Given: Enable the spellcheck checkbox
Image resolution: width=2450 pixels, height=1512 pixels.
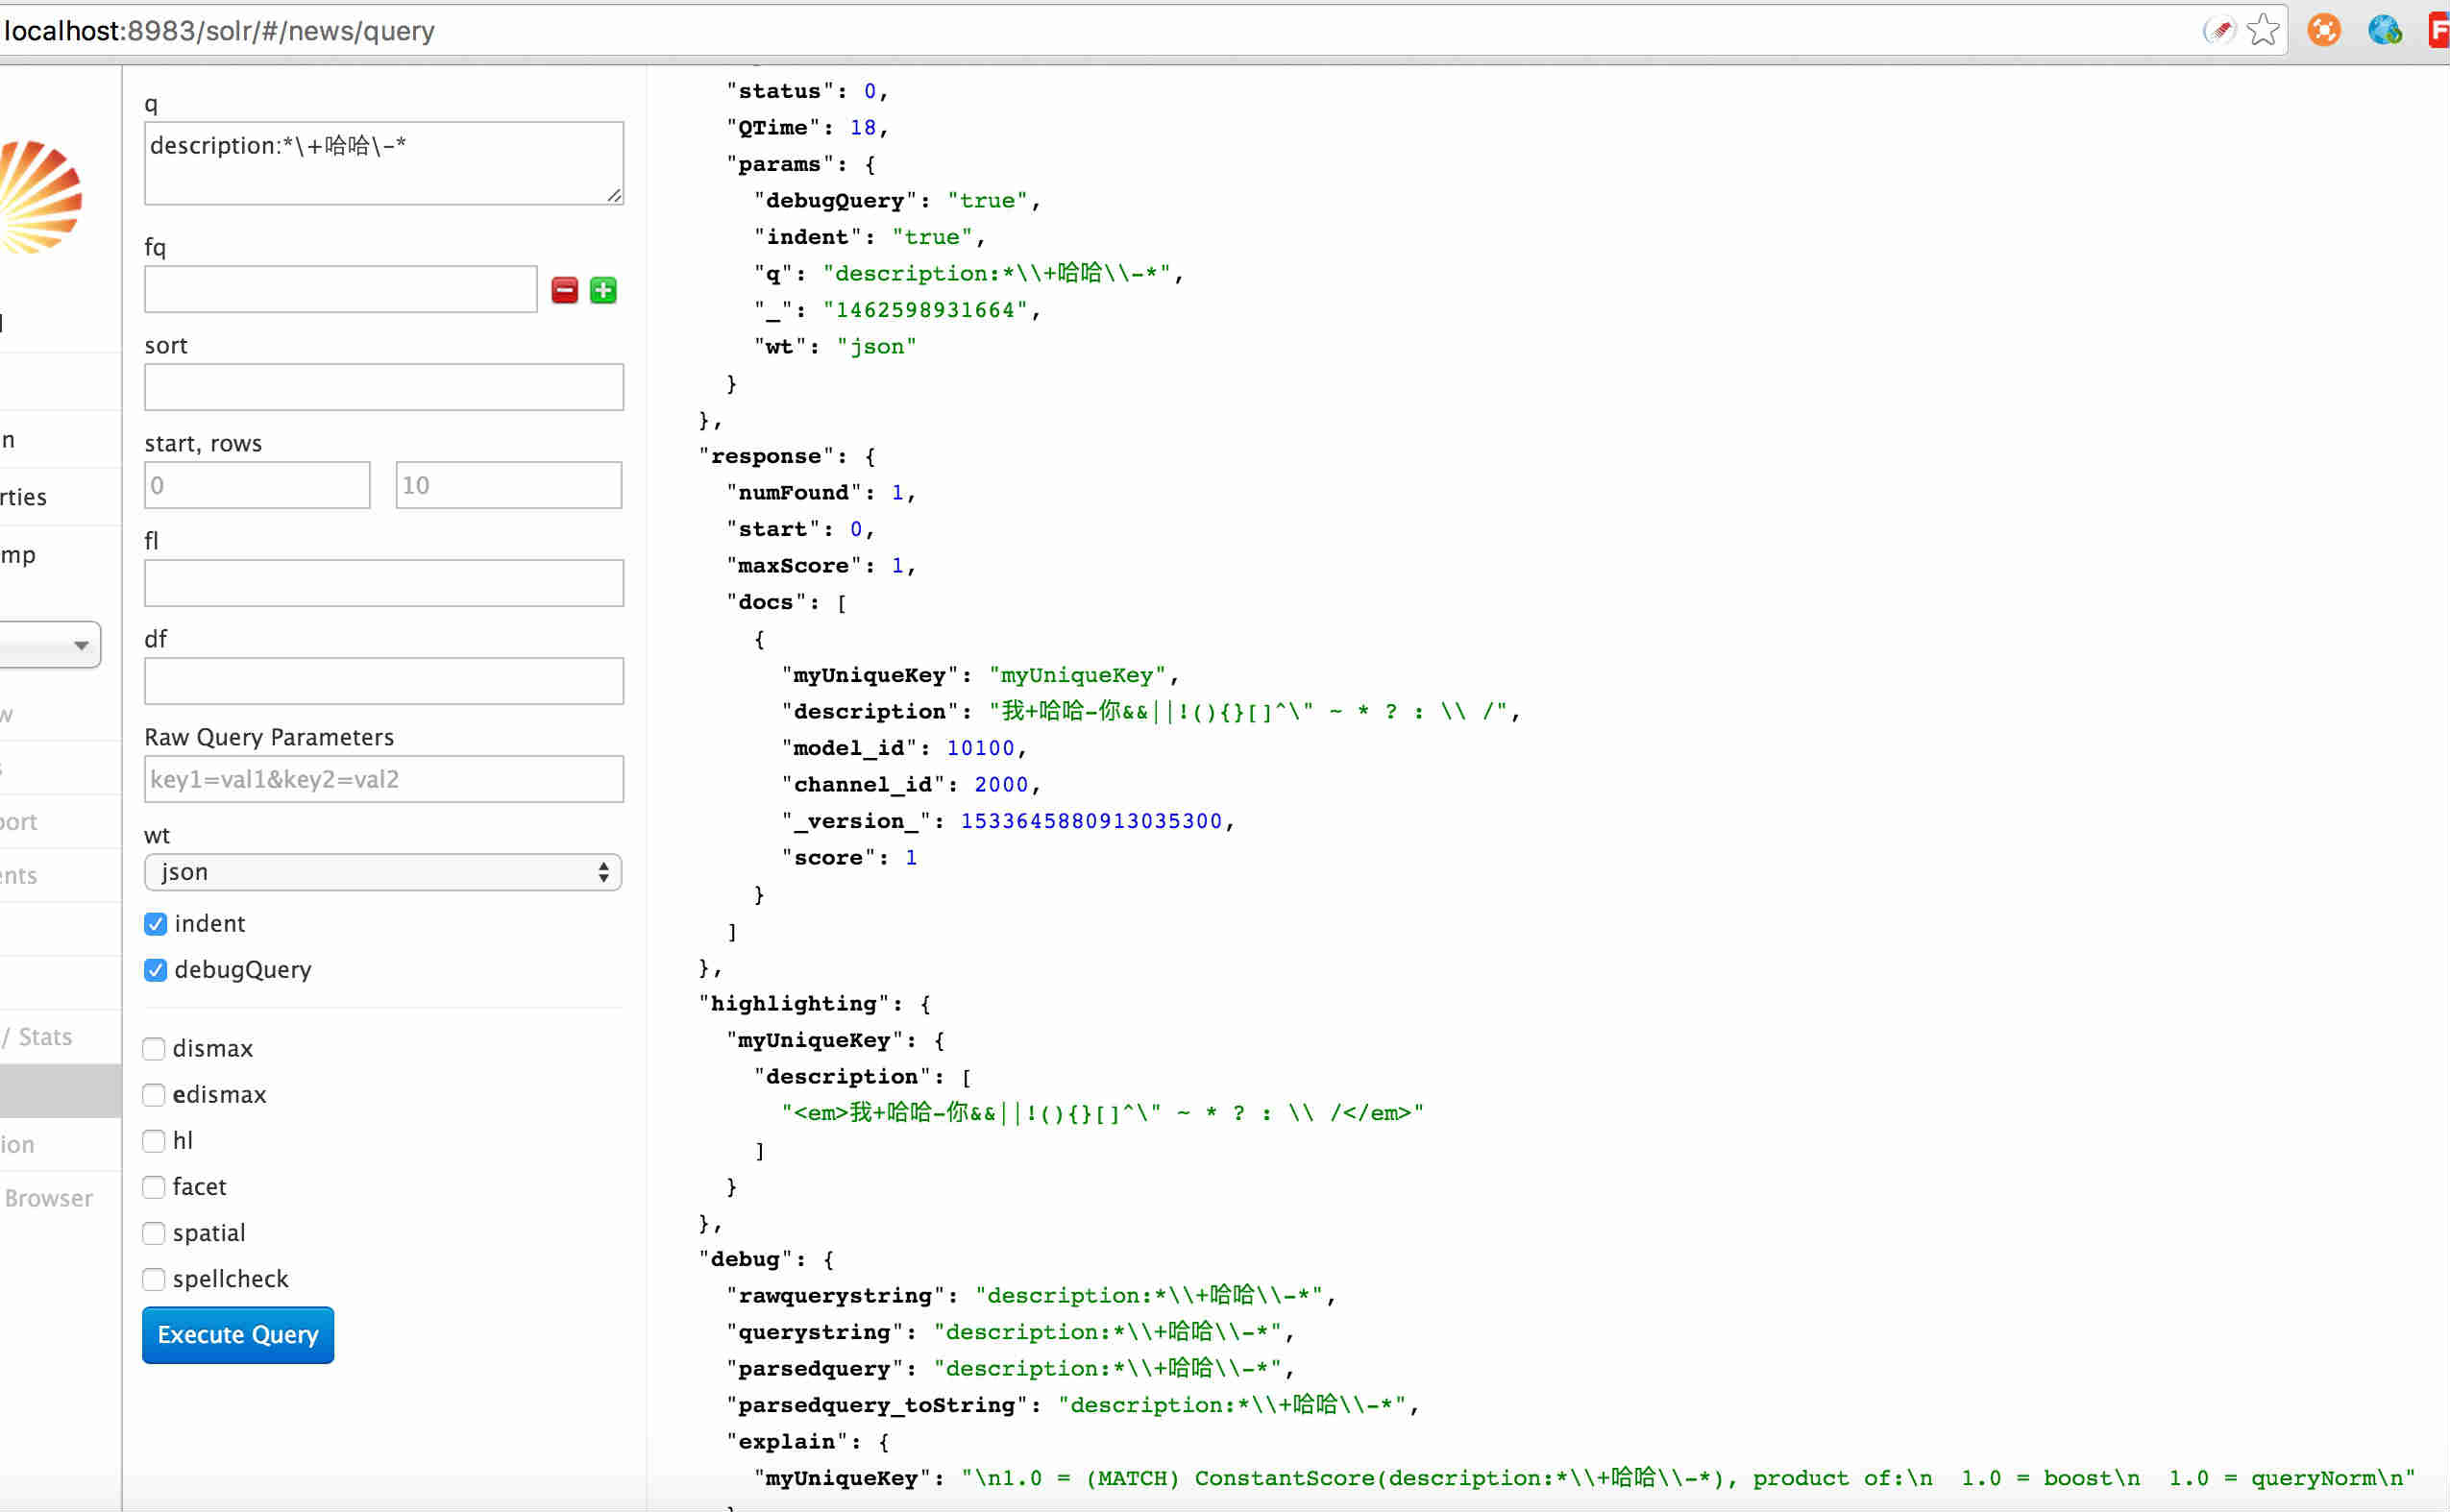Looking at the screenshot, I should [x=153, y=1278].
